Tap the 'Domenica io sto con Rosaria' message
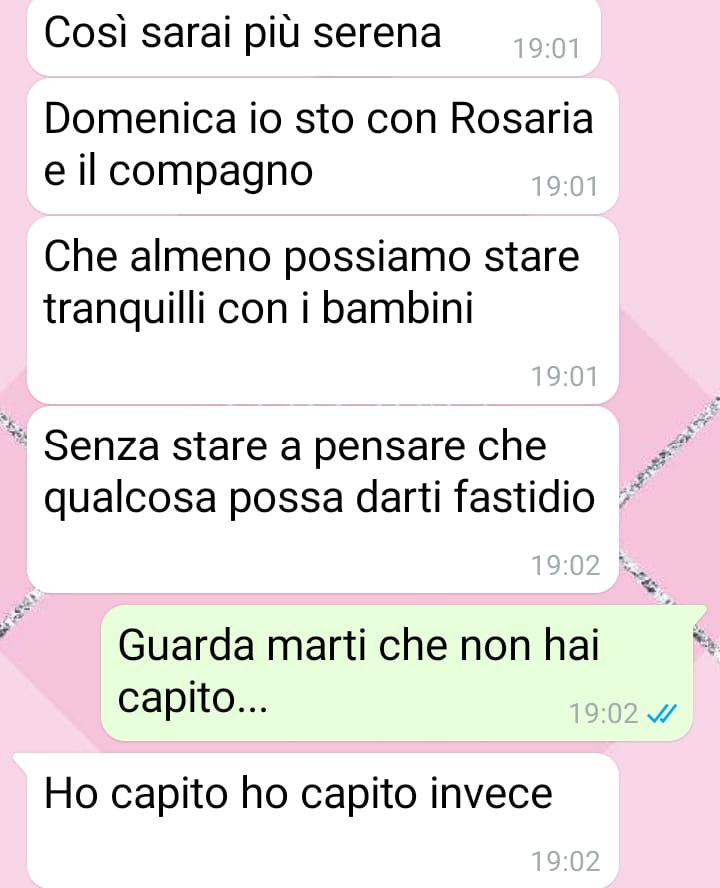This screenshot has height=888, width=720. pos(323,146)
